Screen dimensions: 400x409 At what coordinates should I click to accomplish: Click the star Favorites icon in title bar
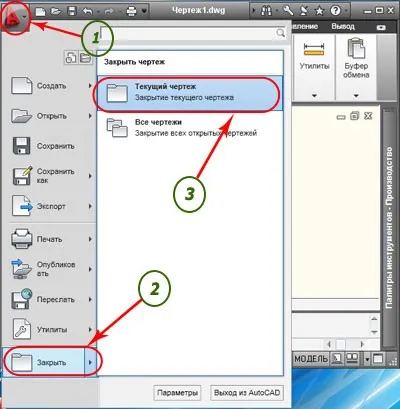click(319, 11)
